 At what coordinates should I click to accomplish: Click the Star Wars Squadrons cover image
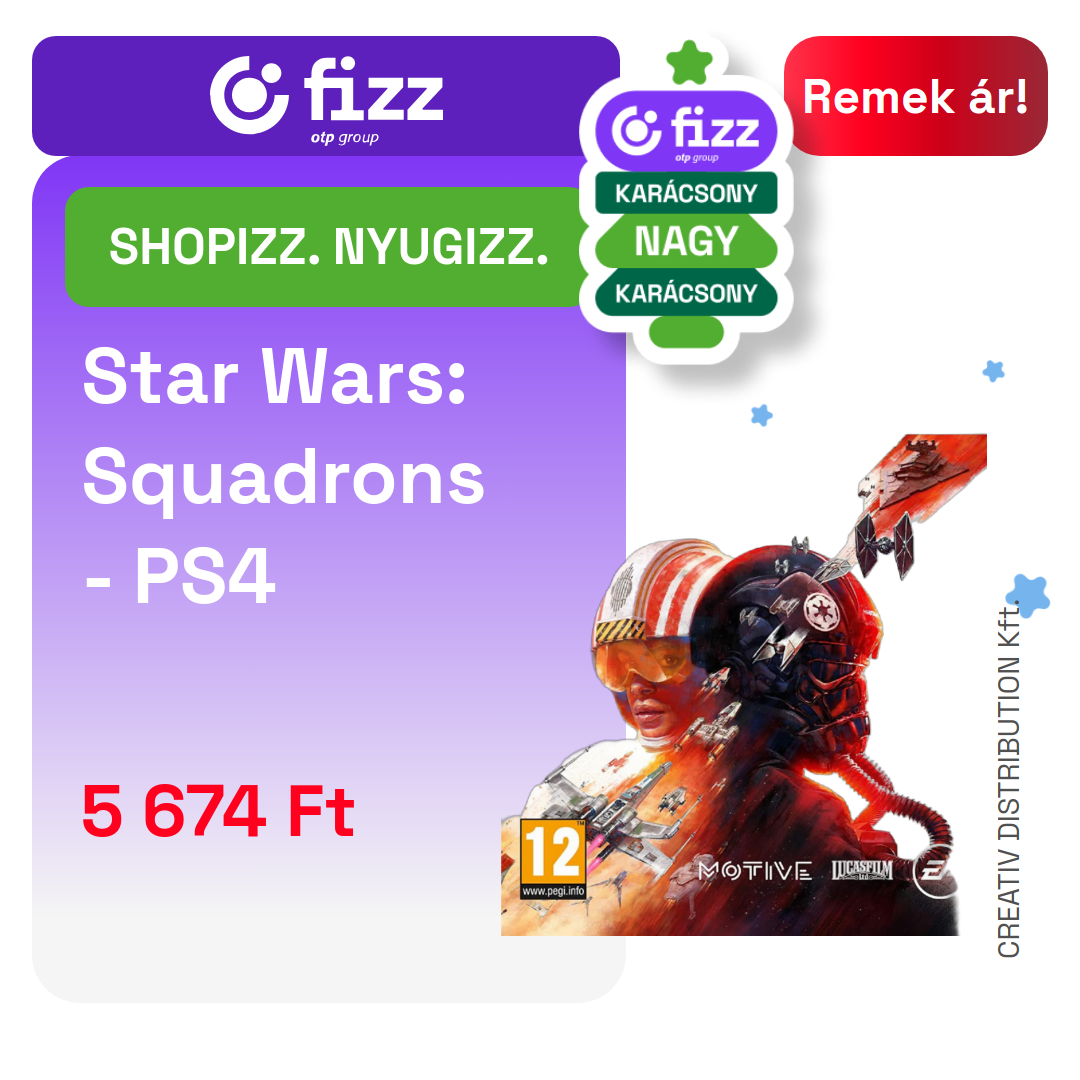(744, 685)
